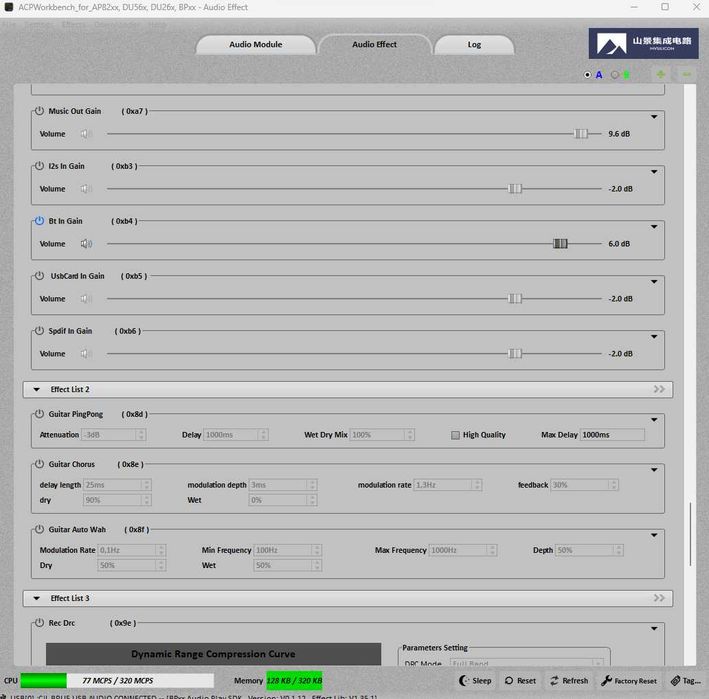Open dropdown arrow of Guitar PingPong
Image resolution: width=709 pixels, height=699 pixels.
tap(654, 420)
